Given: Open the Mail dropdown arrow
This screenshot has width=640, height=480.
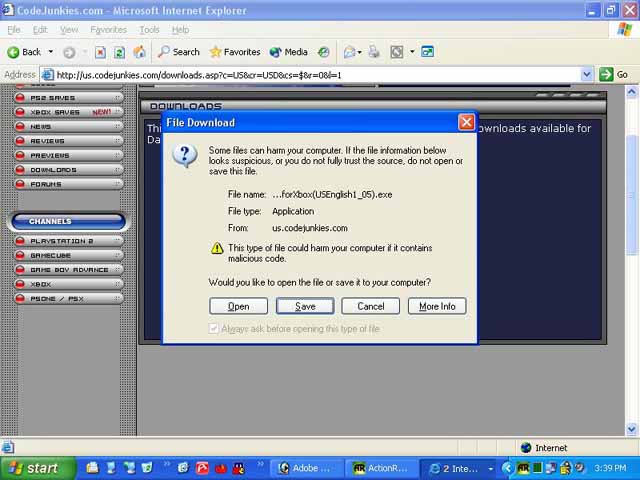Looking at the screenshot, I should (360, 52).
